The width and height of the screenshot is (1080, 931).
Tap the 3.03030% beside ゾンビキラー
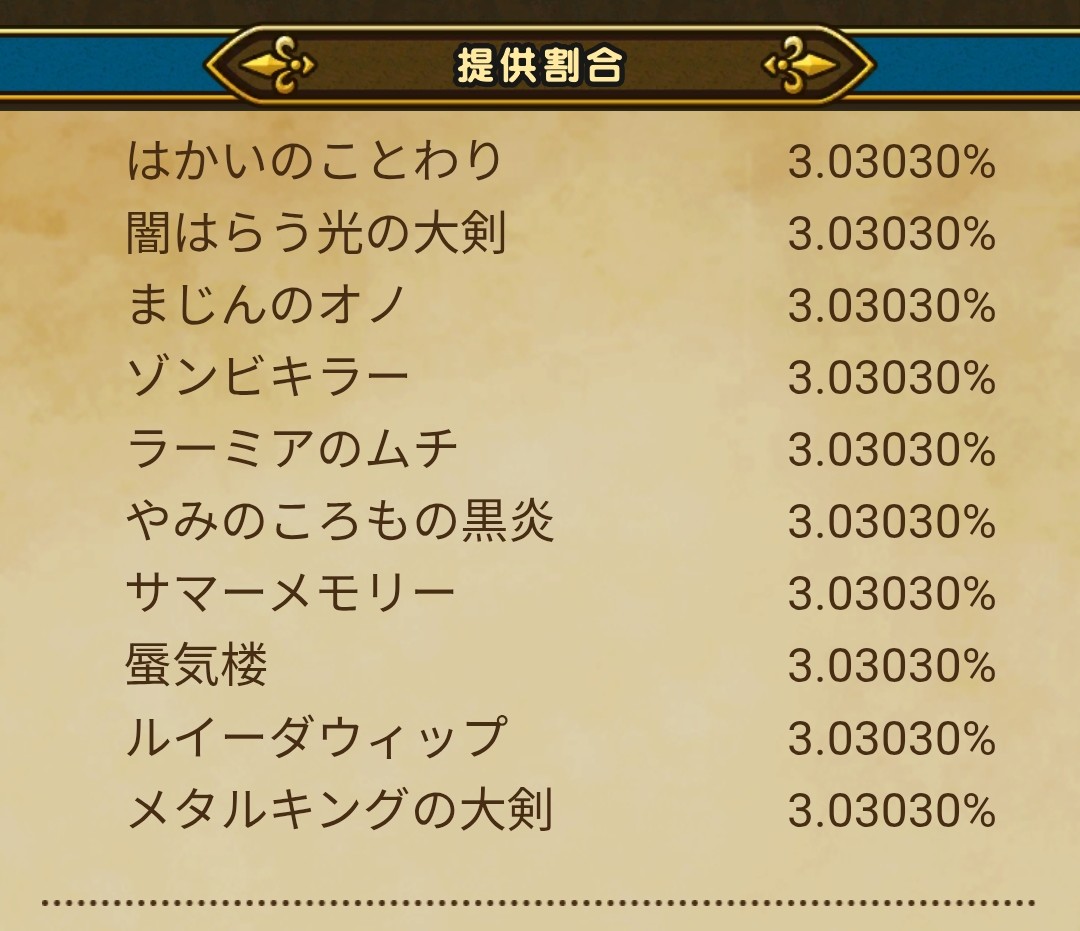pos(891,379)
